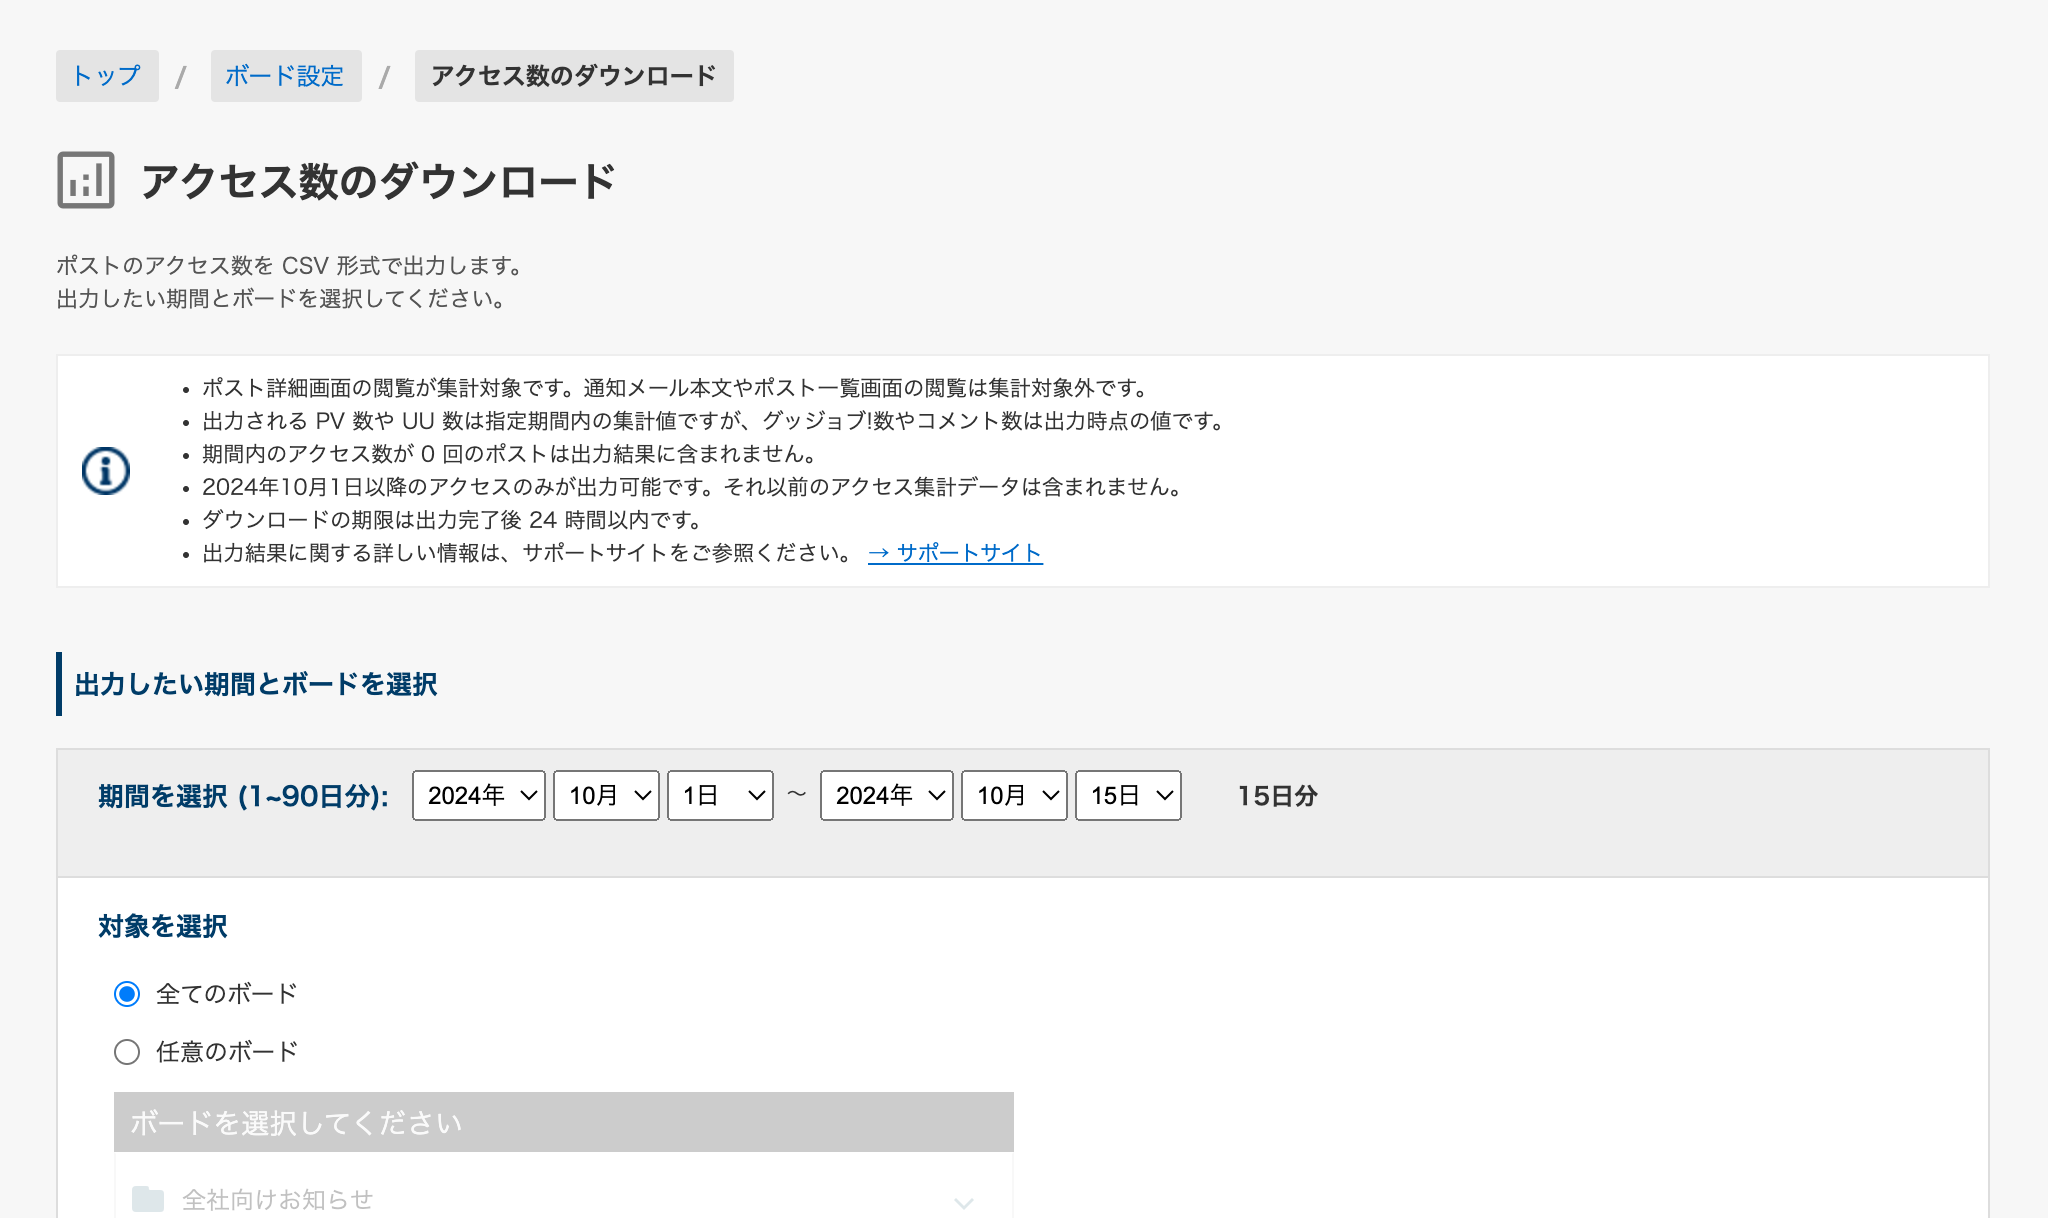2048x1218 pixels.
Task: Click the 期間を選択 (1~90日分) label
Action: [x=244, y=796]
